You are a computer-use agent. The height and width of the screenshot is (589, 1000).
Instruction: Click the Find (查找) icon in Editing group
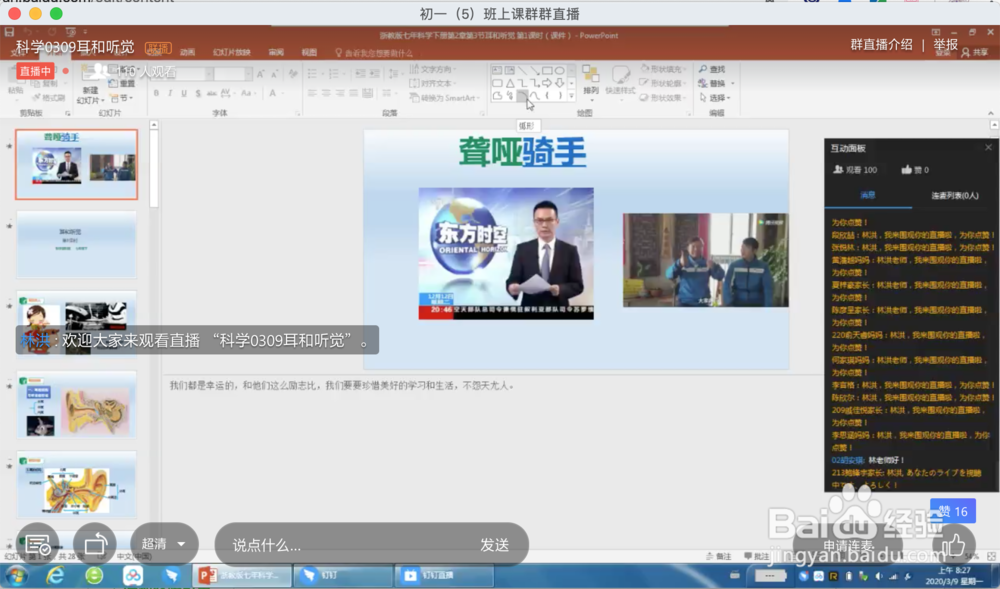(x=713, y=70)
